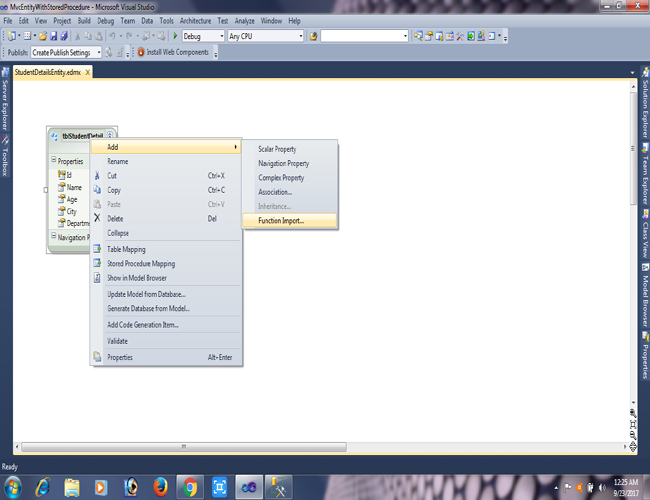Select the Age property in entity

68,199
